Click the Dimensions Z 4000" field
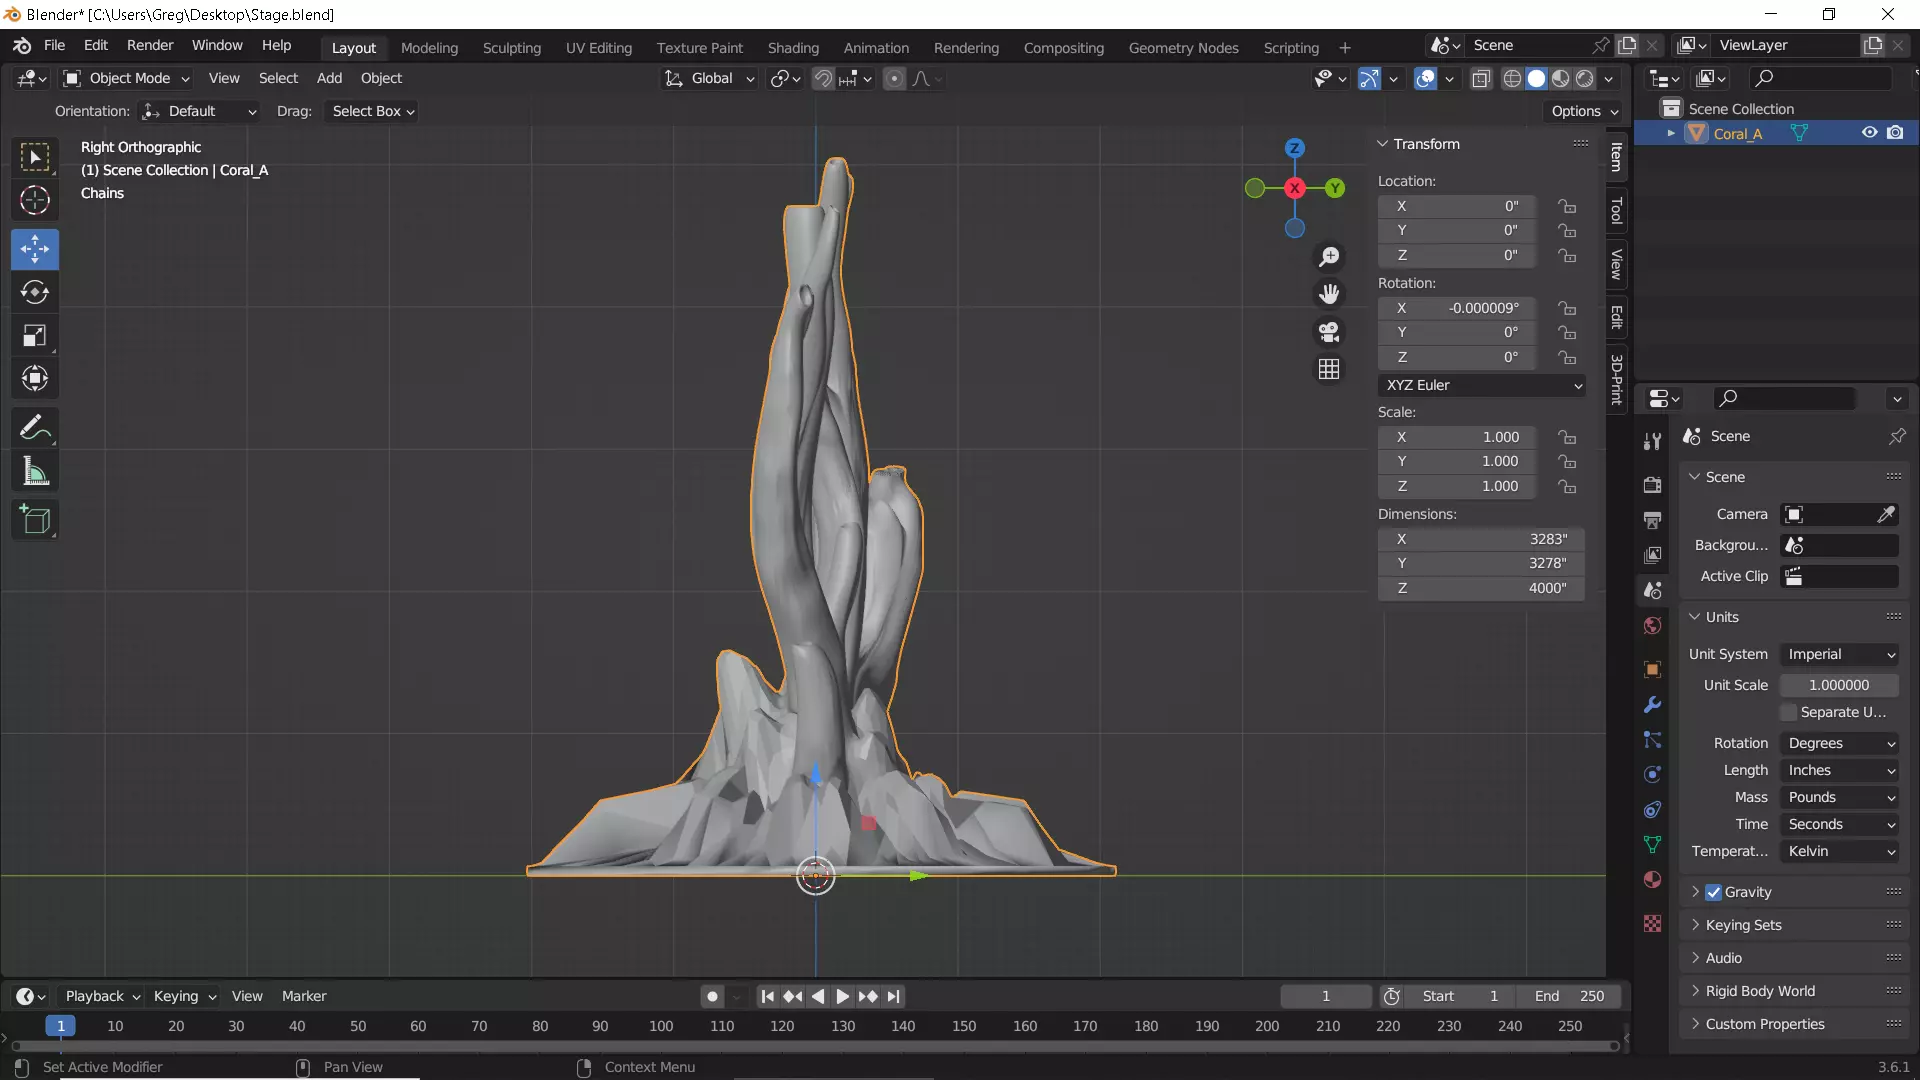The image size is (1920, 1080). tap(1481, 588)
